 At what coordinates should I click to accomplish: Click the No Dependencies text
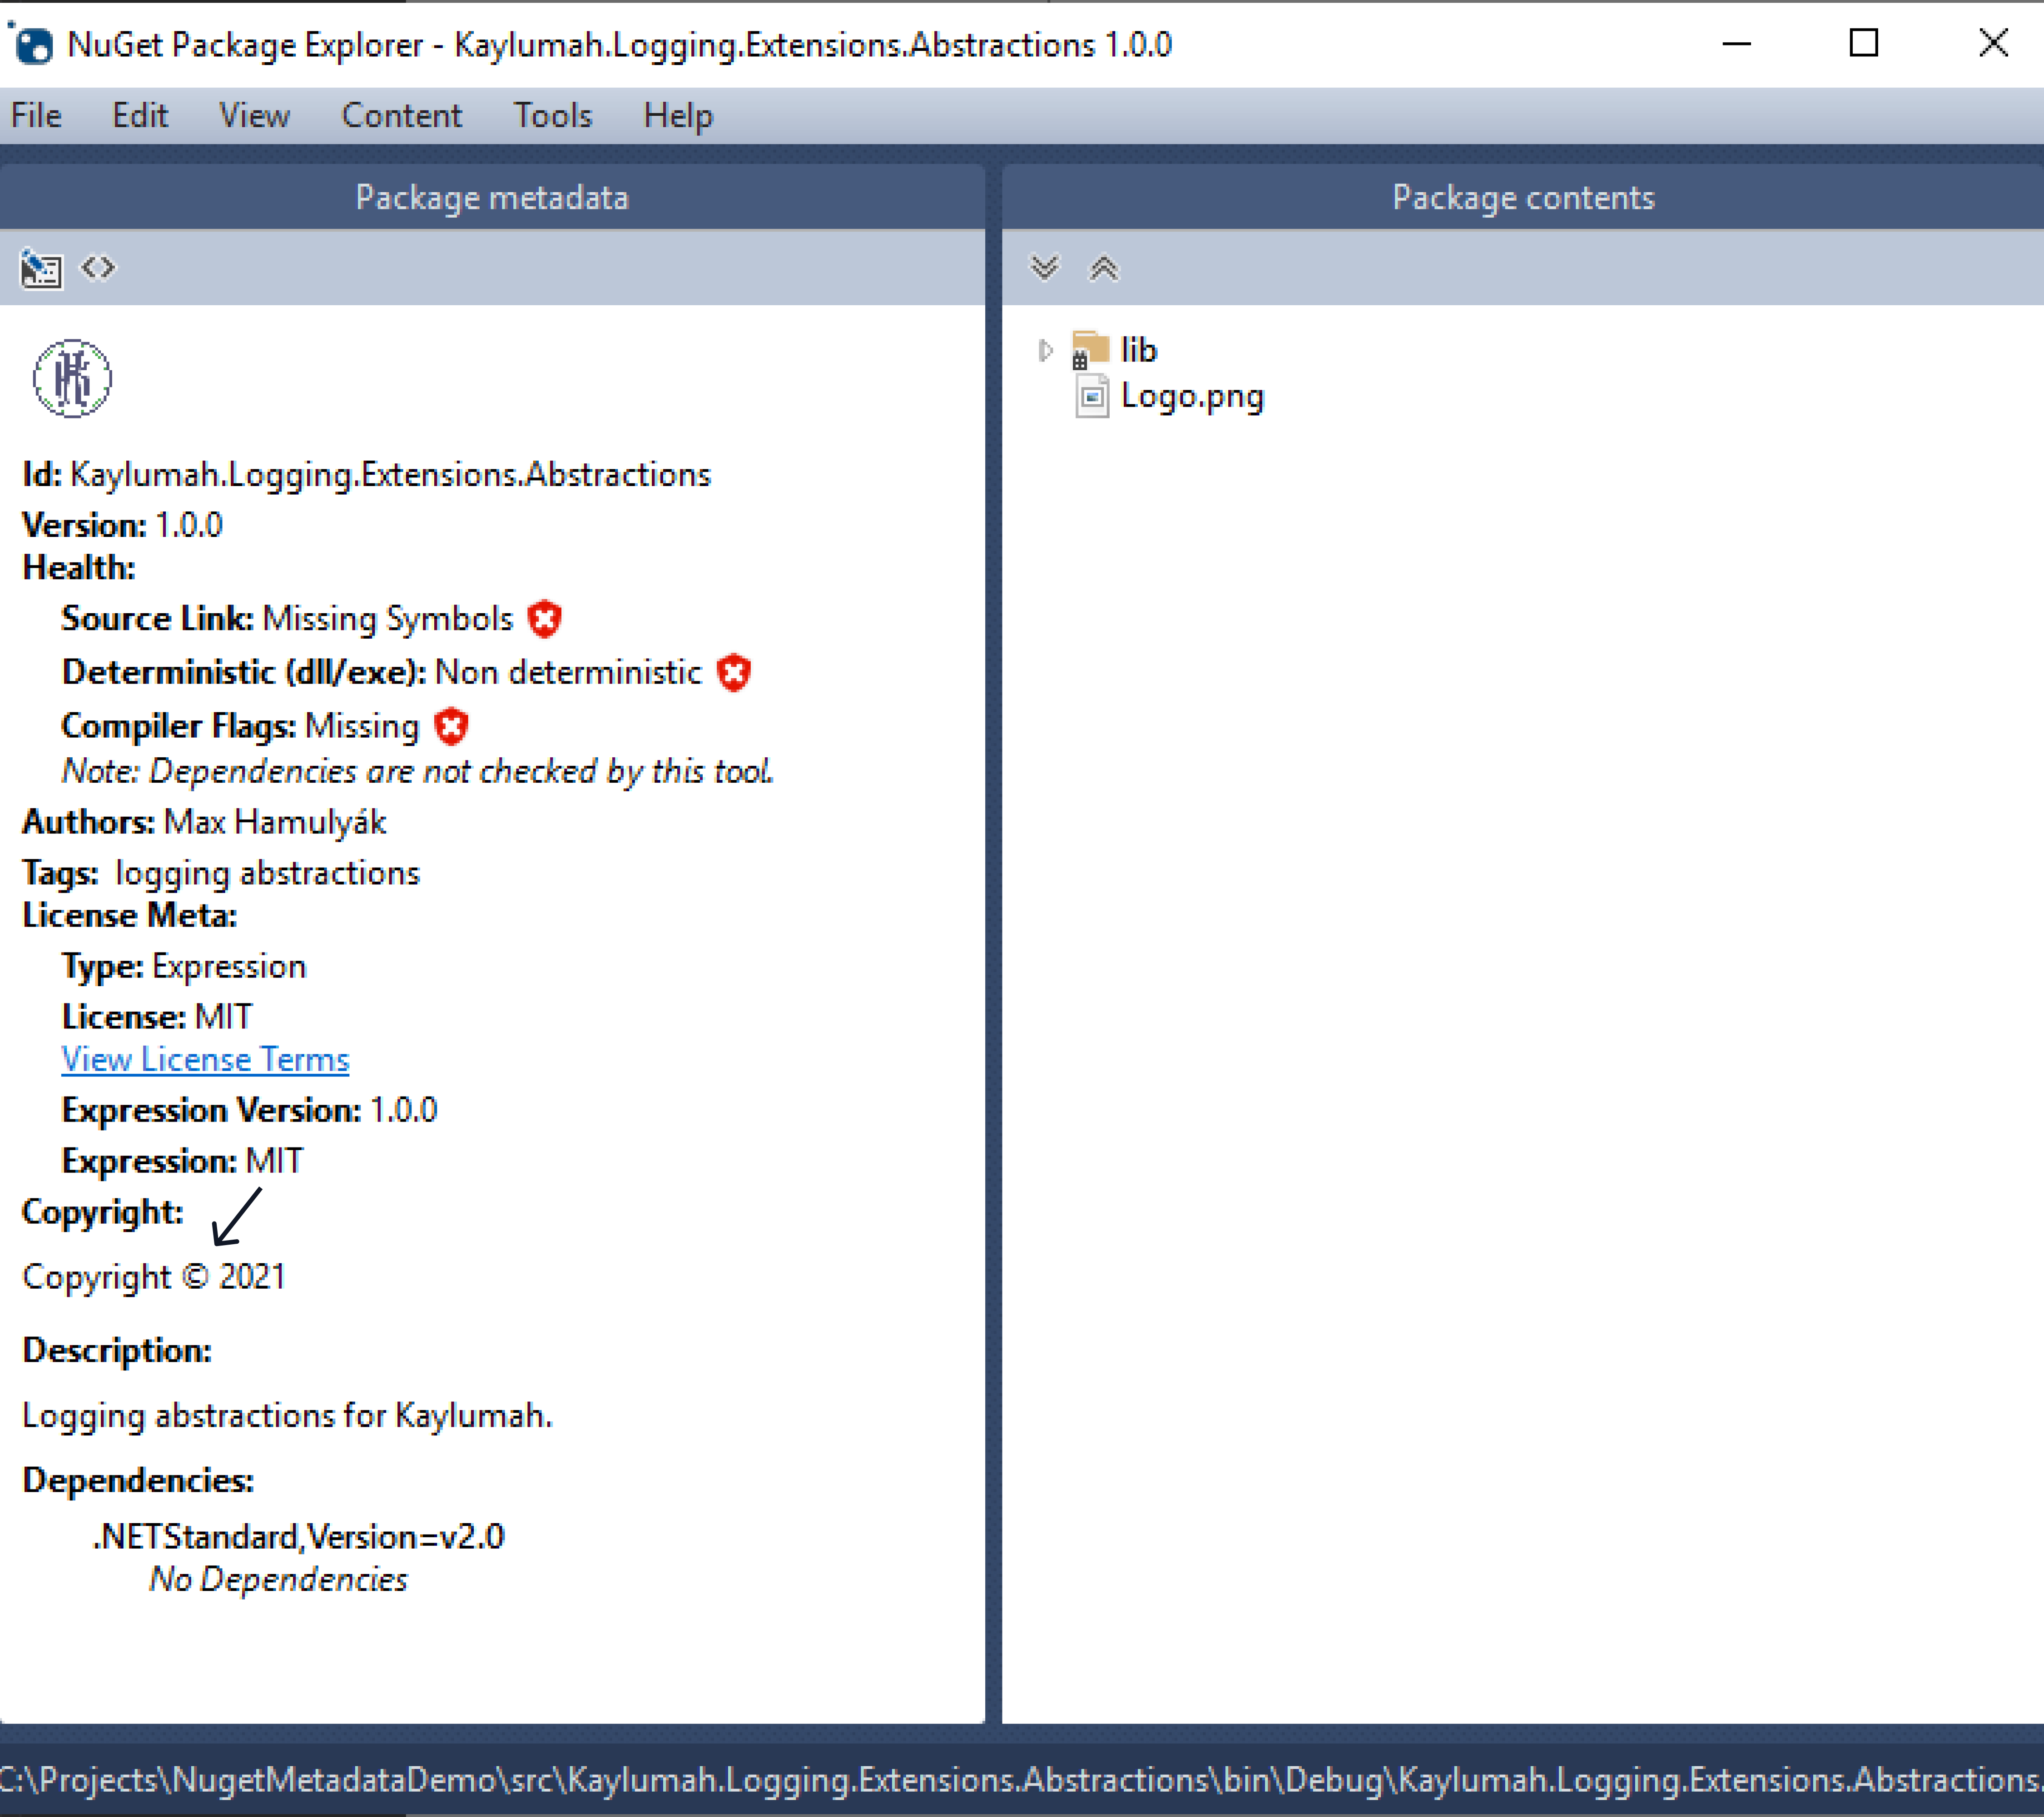coord(278,1580)
